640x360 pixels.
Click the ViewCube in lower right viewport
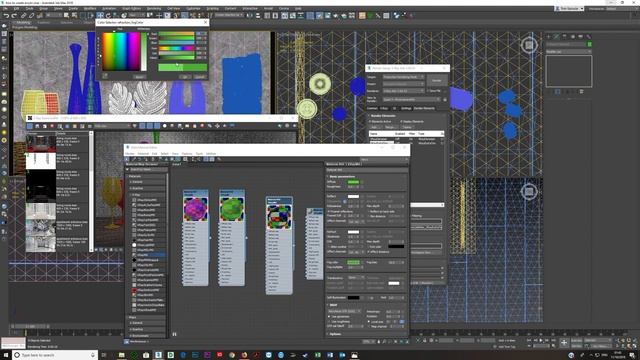pos(529,191)
